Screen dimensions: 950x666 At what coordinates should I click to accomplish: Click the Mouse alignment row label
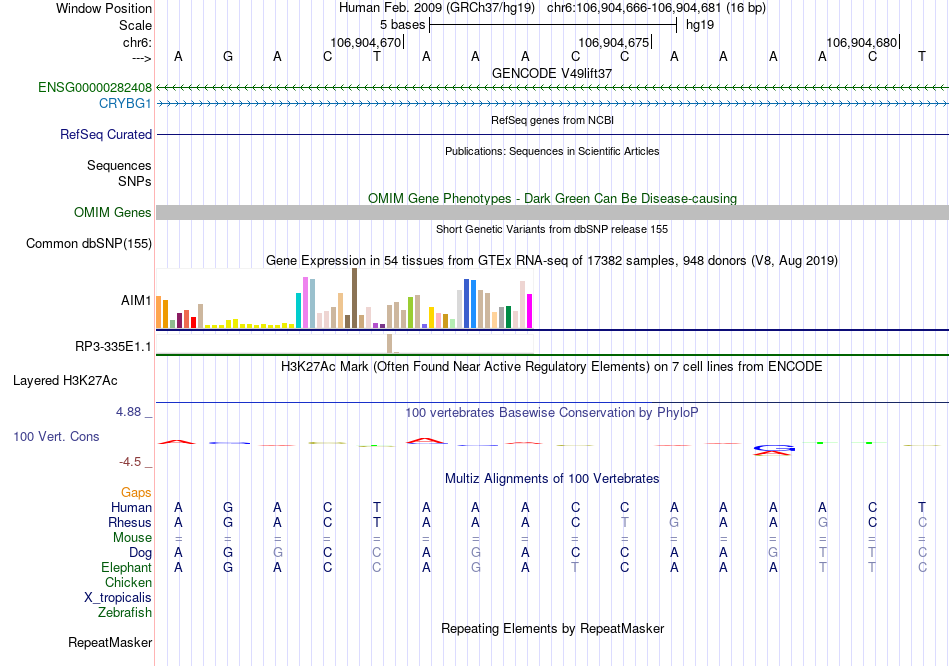(x=133, y=538)
